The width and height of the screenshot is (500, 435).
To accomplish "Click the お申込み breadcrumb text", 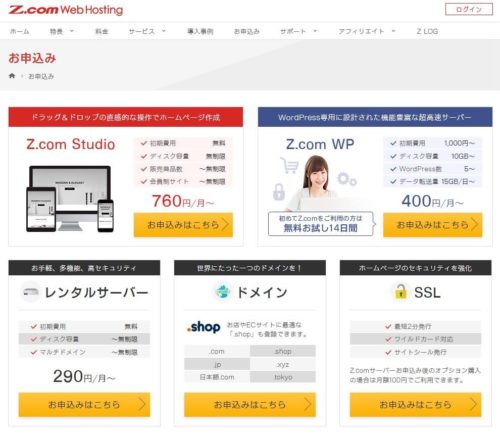I will 41,76.
